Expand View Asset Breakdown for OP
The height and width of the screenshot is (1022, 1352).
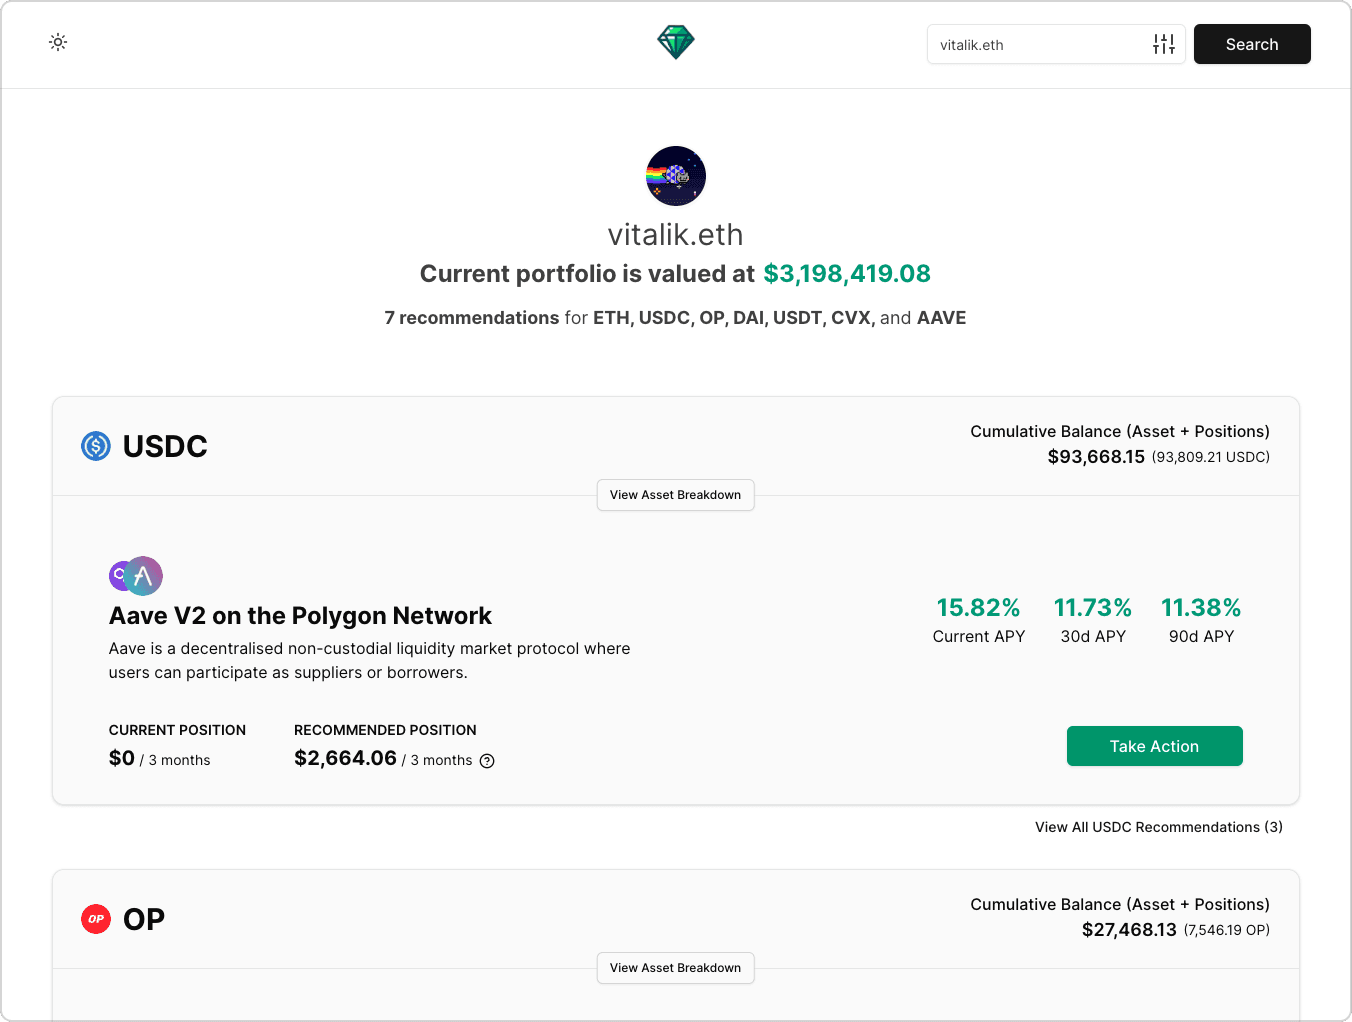click(x=676, y=968)
